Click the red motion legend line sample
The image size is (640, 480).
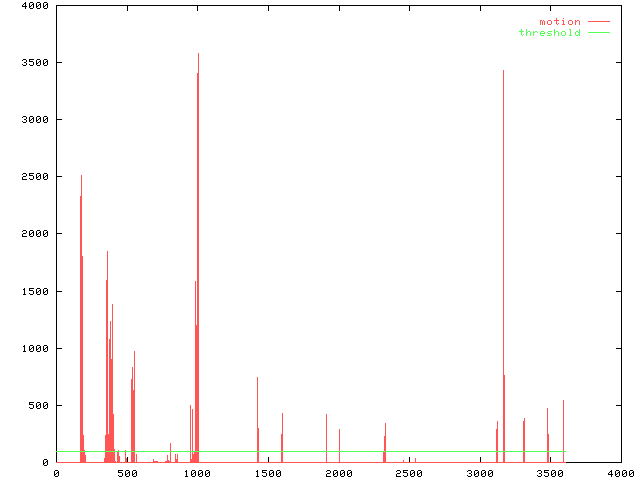point(599,21)
